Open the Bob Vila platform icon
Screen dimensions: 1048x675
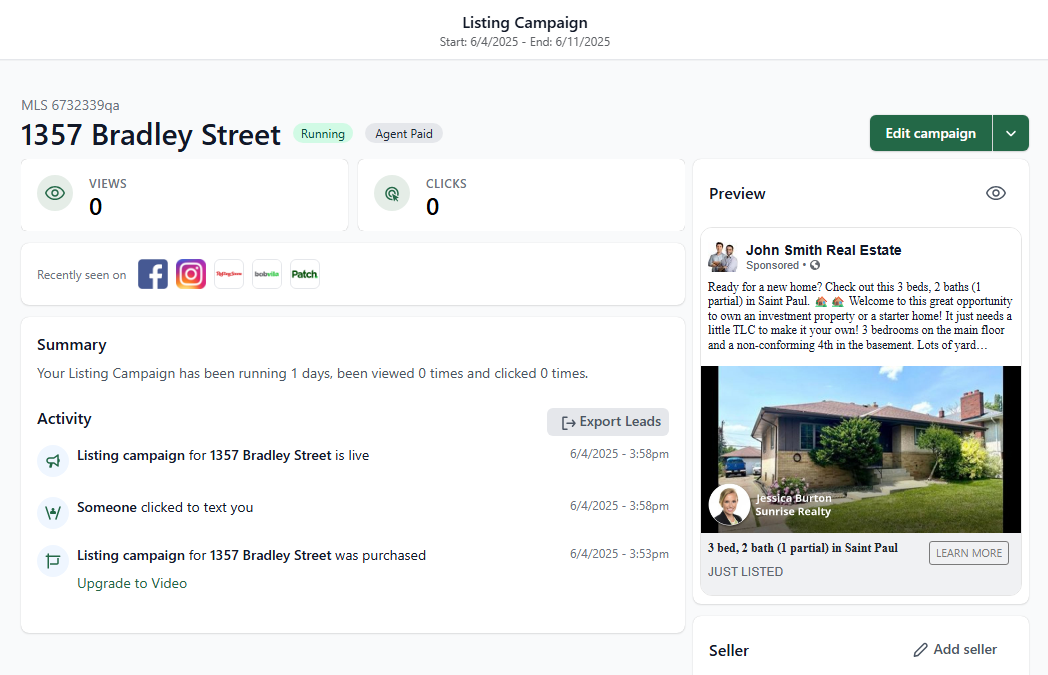266,273
